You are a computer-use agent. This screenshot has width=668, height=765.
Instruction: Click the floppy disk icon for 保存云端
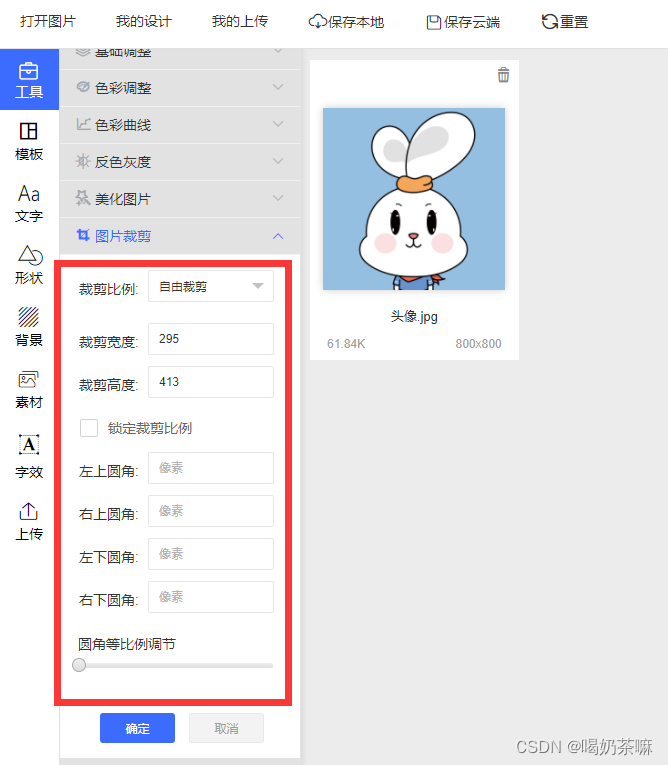[433, 22]
